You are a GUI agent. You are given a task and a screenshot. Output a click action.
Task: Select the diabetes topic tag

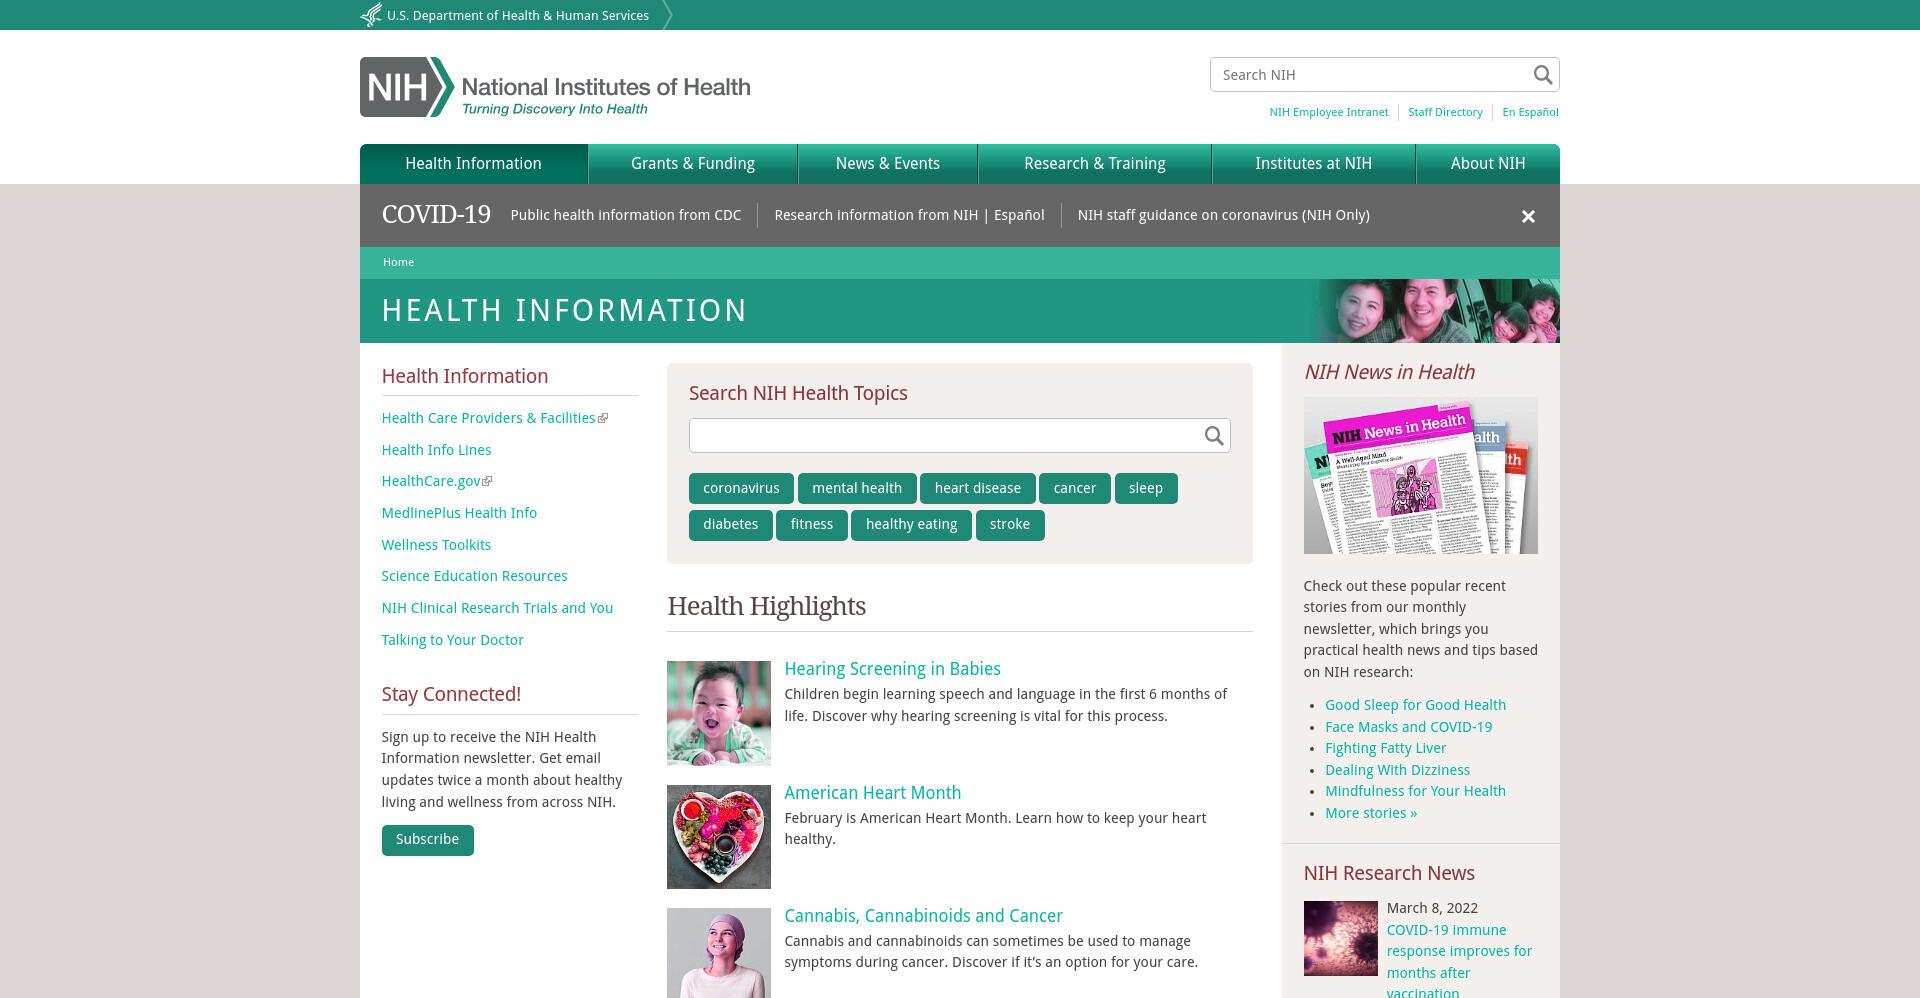coord(730,525)
